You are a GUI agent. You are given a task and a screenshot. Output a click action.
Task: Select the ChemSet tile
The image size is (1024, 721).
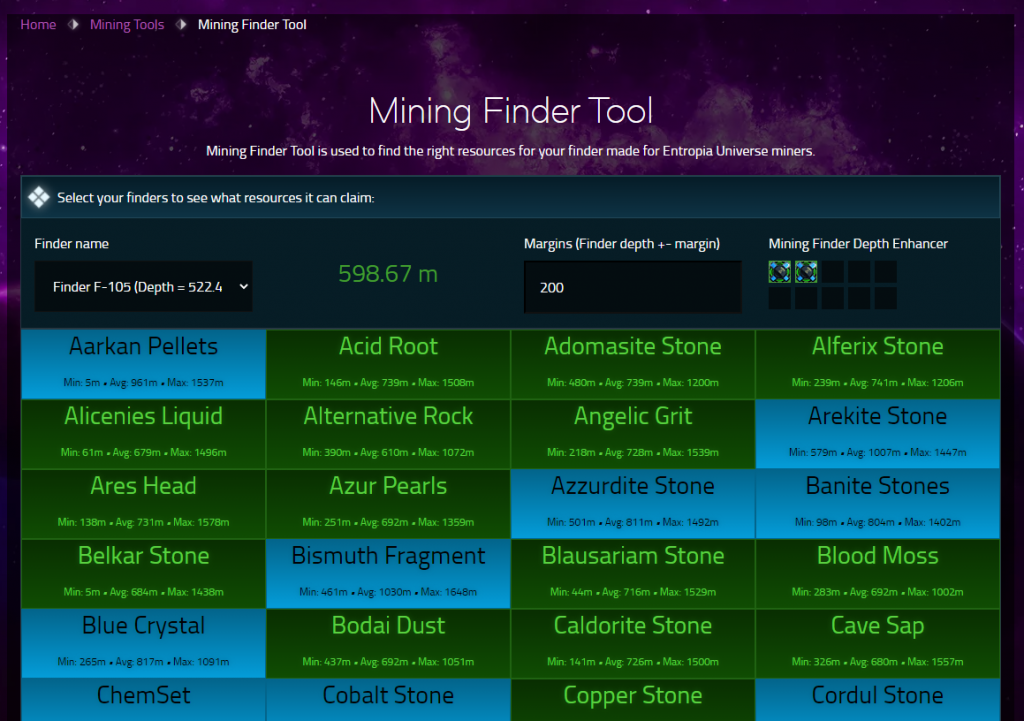point(144,700)
